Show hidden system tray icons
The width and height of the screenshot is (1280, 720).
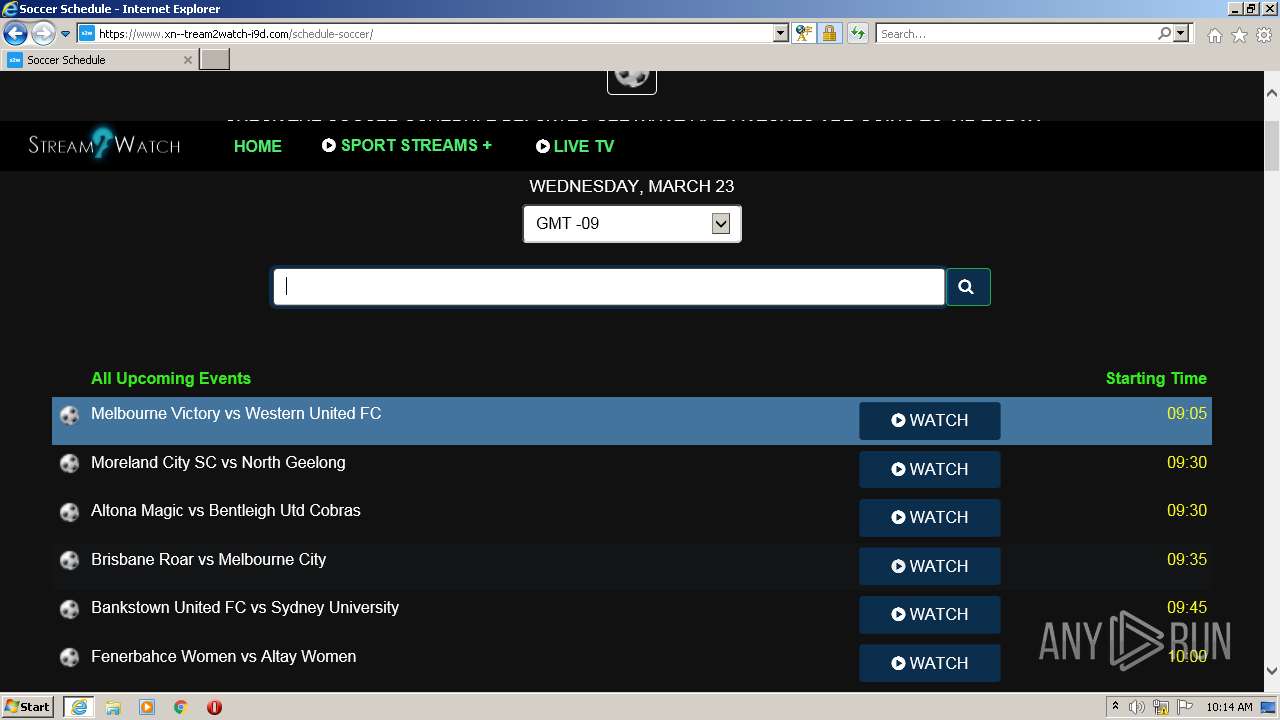pos(1115,707)
